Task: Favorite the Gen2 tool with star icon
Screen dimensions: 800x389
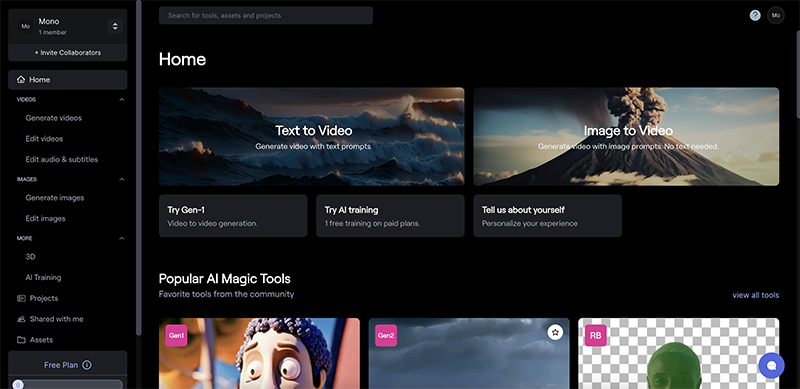Action: pyautogui.click(x=555, y=332)
